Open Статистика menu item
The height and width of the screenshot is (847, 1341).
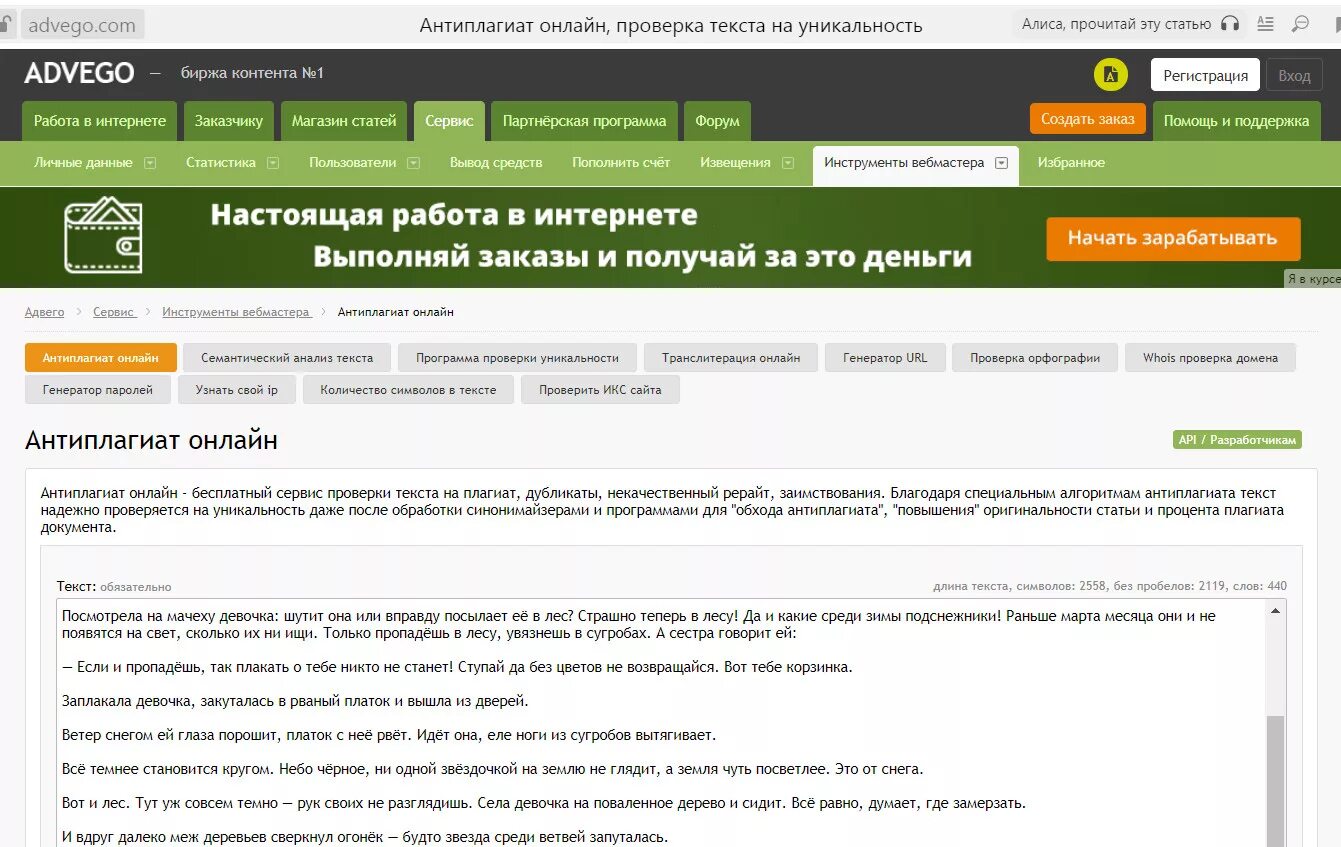click(221, 163)
